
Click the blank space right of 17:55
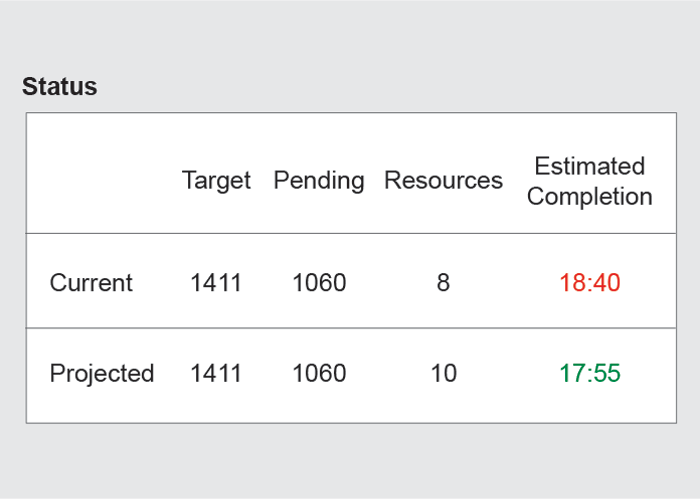pyautogui.click(x=648, y=373)
